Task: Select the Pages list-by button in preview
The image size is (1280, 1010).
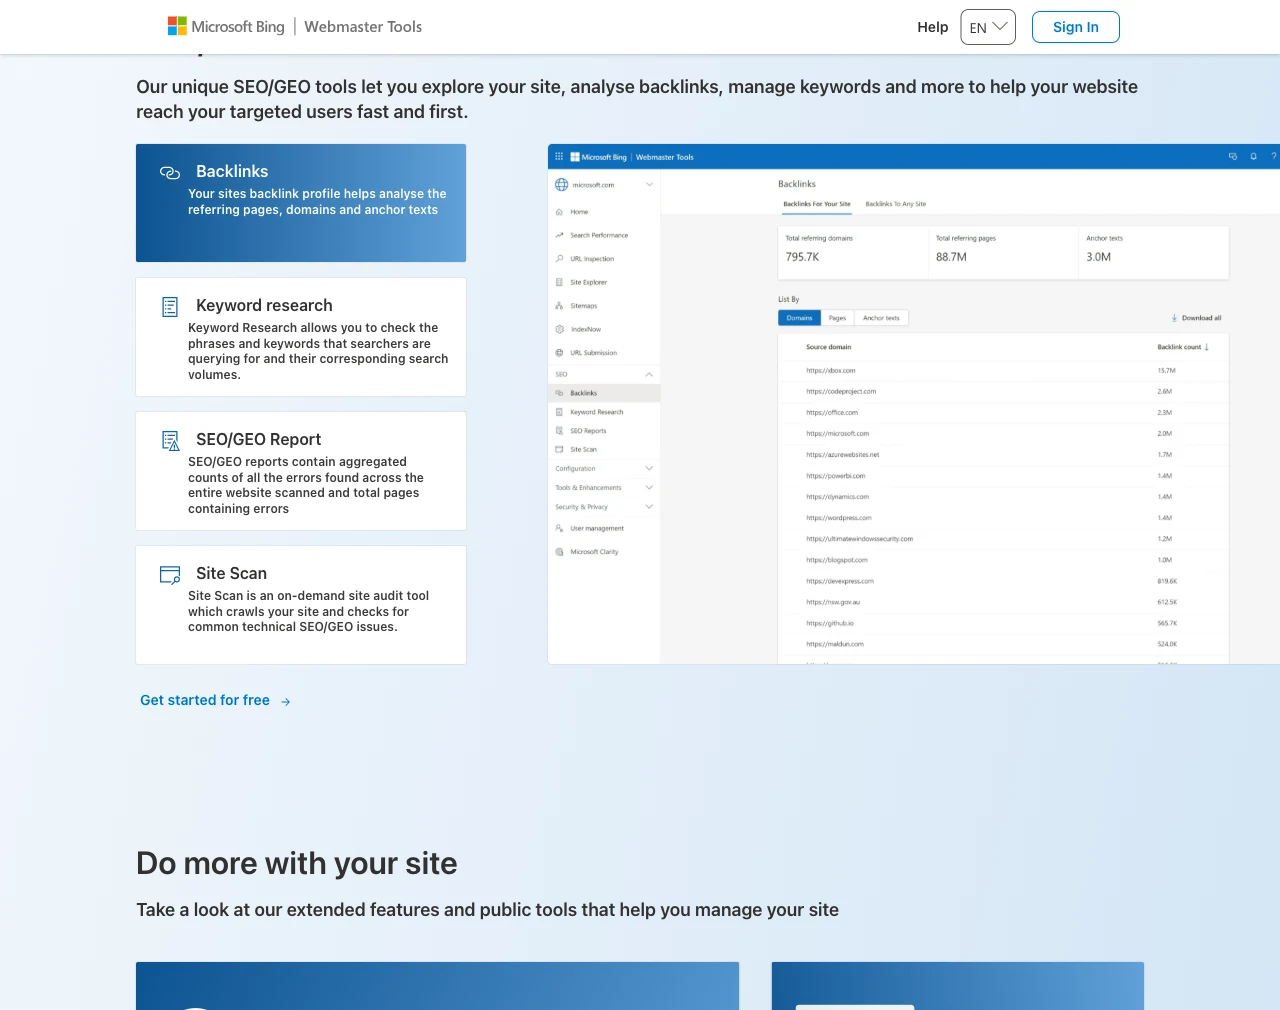Action: coord(838,318)
